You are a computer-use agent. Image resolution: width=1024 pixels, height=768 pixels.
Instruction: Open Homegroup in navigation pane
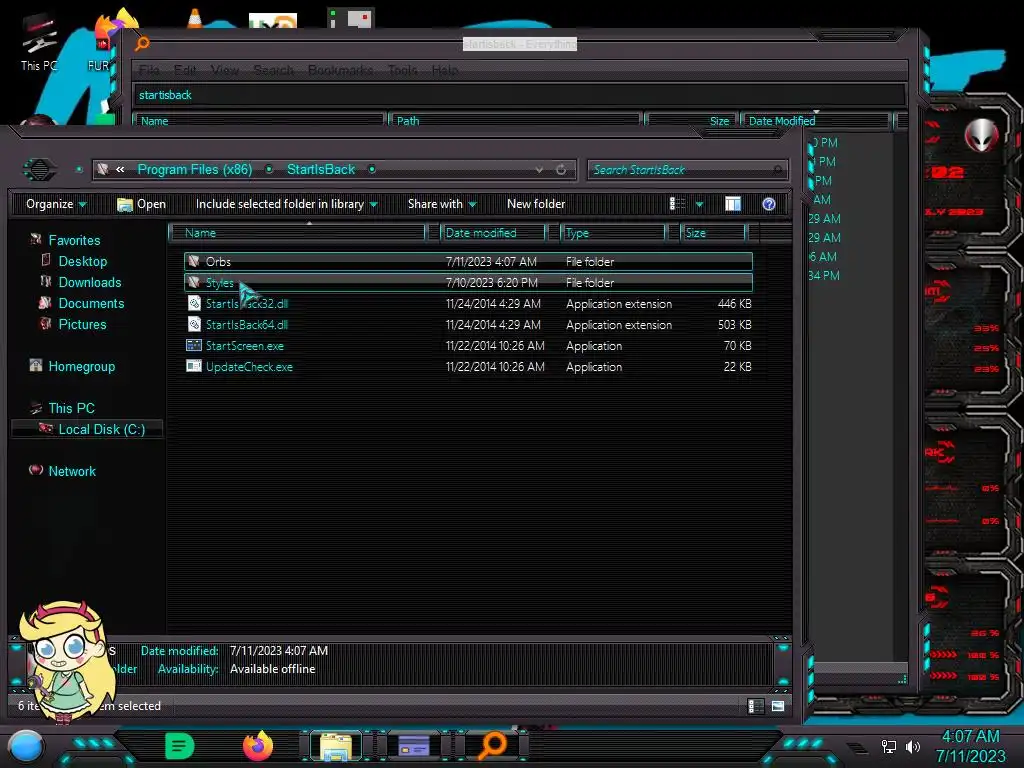(82, 366)
